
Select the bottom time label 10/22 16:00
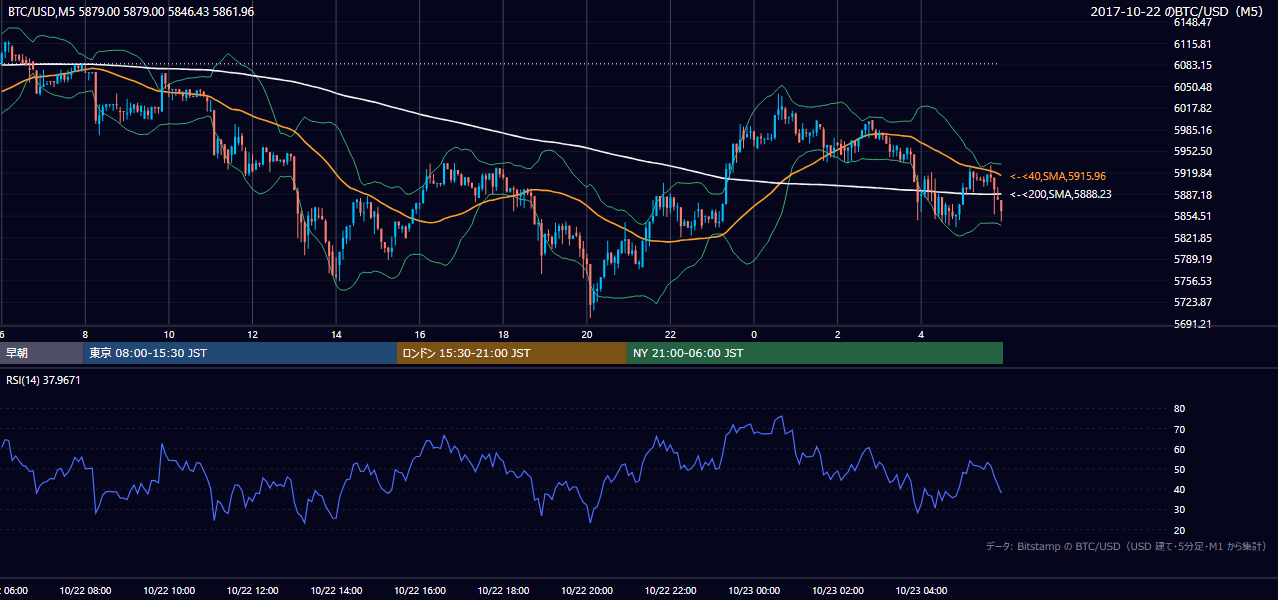point(419,591)
